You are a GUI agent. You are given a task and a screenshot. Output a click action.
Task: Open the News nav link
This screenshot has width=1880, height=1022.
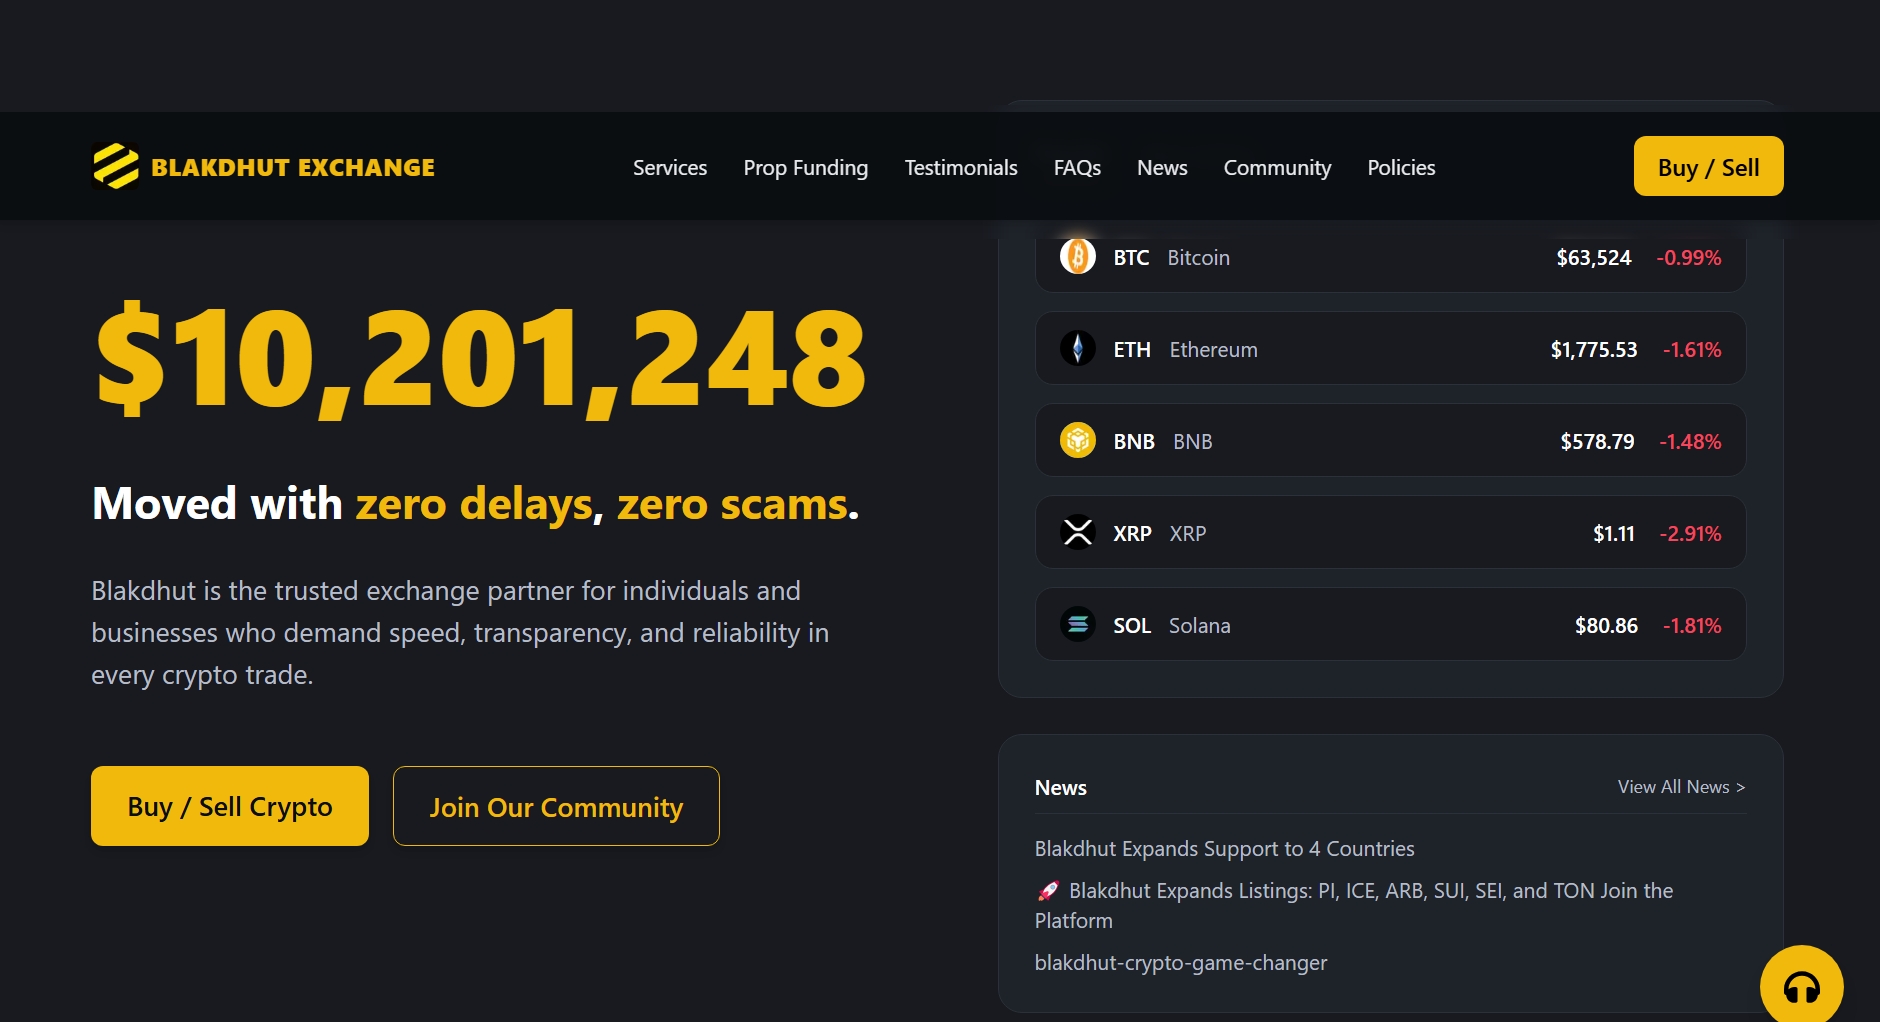(x=1162, y=168)
